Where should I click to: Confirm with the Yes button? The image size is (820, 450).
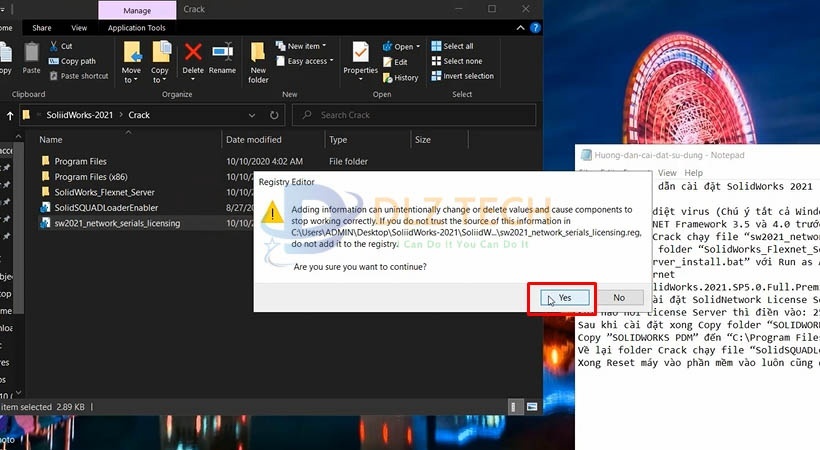pyautogui.click(x=565, y=298)
